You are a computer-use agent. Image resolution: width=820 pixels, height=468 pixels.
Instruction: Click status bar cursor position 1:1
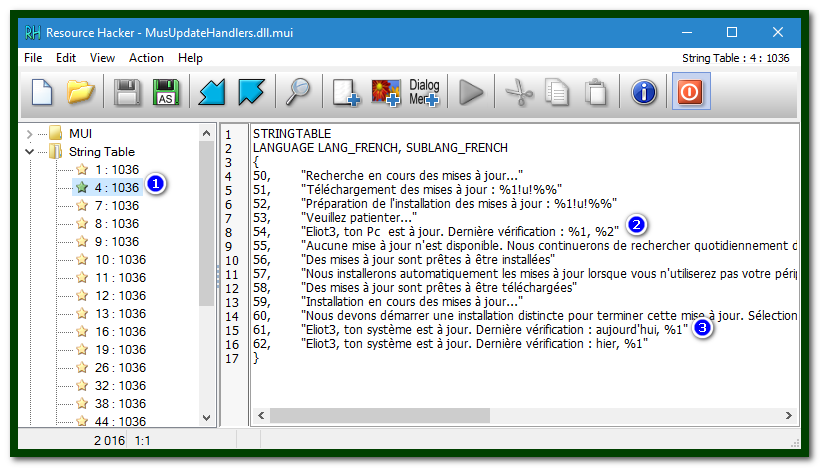[x=143, y=441]
